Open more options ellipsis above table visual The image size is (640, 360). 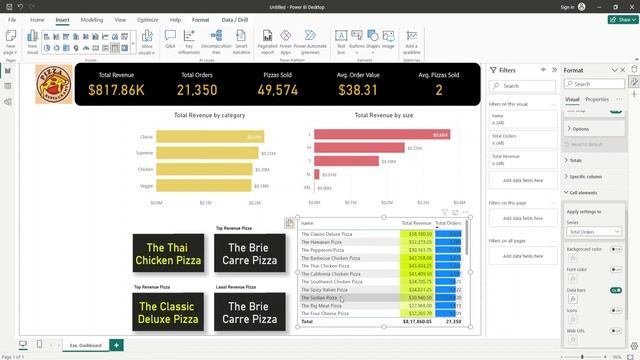click(x=466, y=212)
